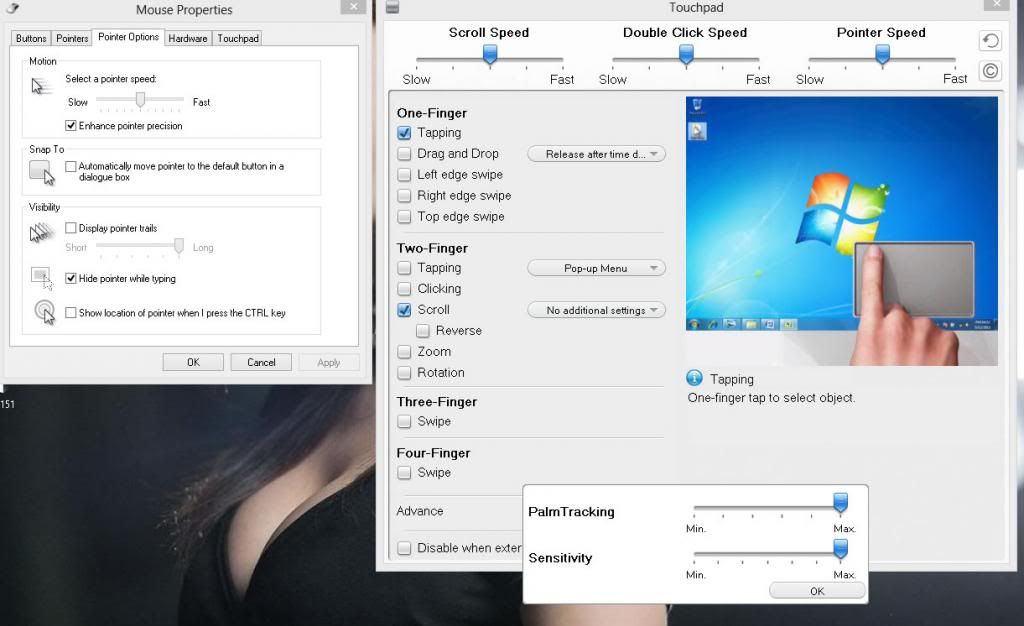This screenshot has height=626, width=1024.
Task: Switch to the Pointers tab
Action: pyautogui.click(x=72, y=39)
